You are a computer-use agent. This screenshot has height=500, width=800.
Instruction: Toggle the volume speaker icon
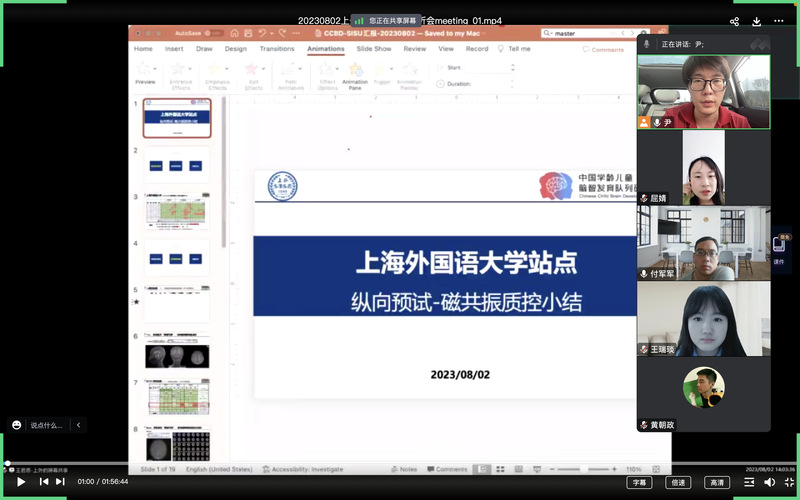pyautogui.click(x=769, y=481)
